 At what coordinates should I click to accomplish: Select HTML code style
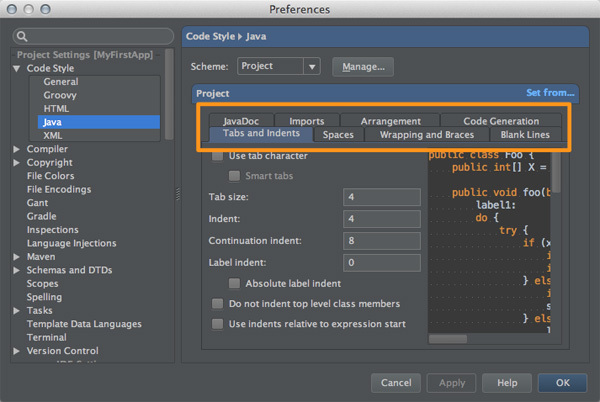(56, 109)
